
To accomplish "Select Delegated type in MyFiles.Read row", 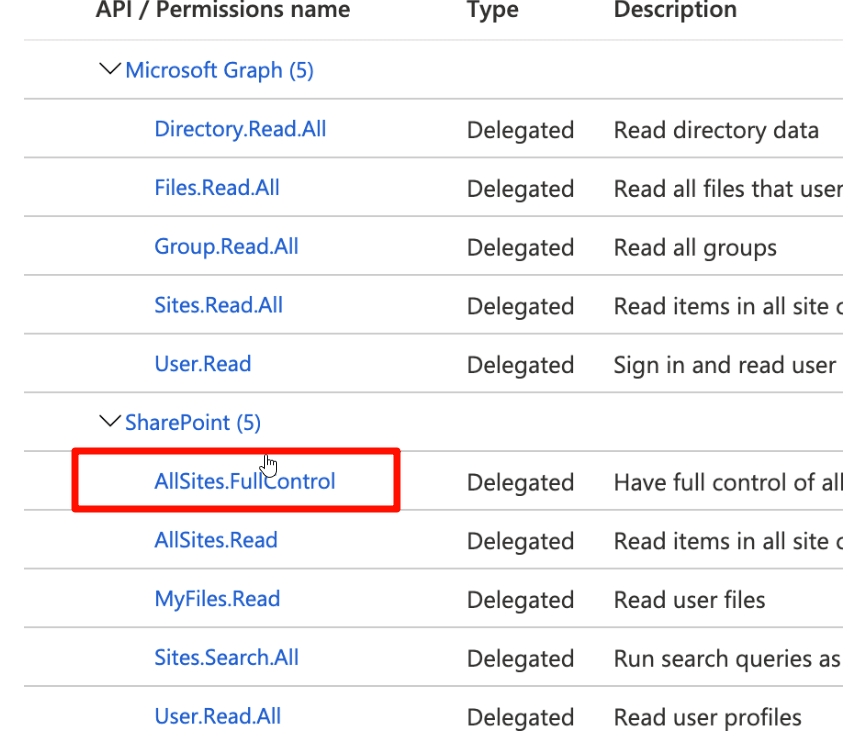I will tap(521, 600).
